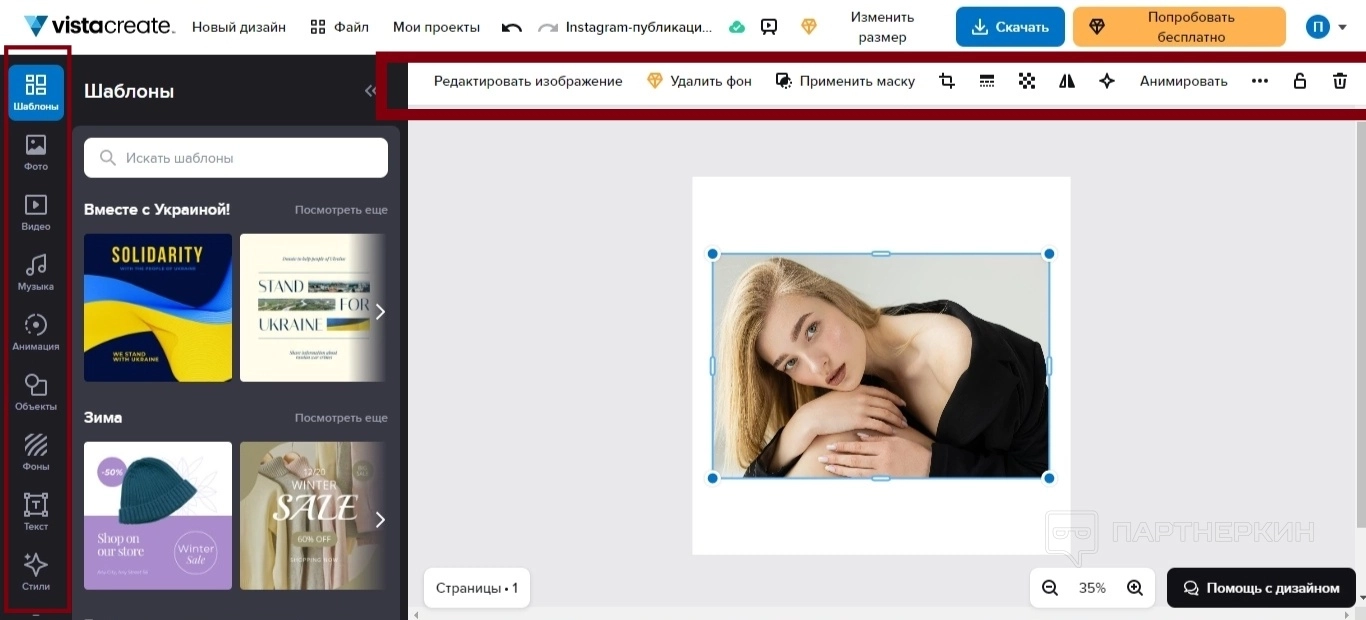Open the account profile dropdown arrow
Image resolution: width=1366 pixels, height=620 pixels.
(x=1343, y=27)
